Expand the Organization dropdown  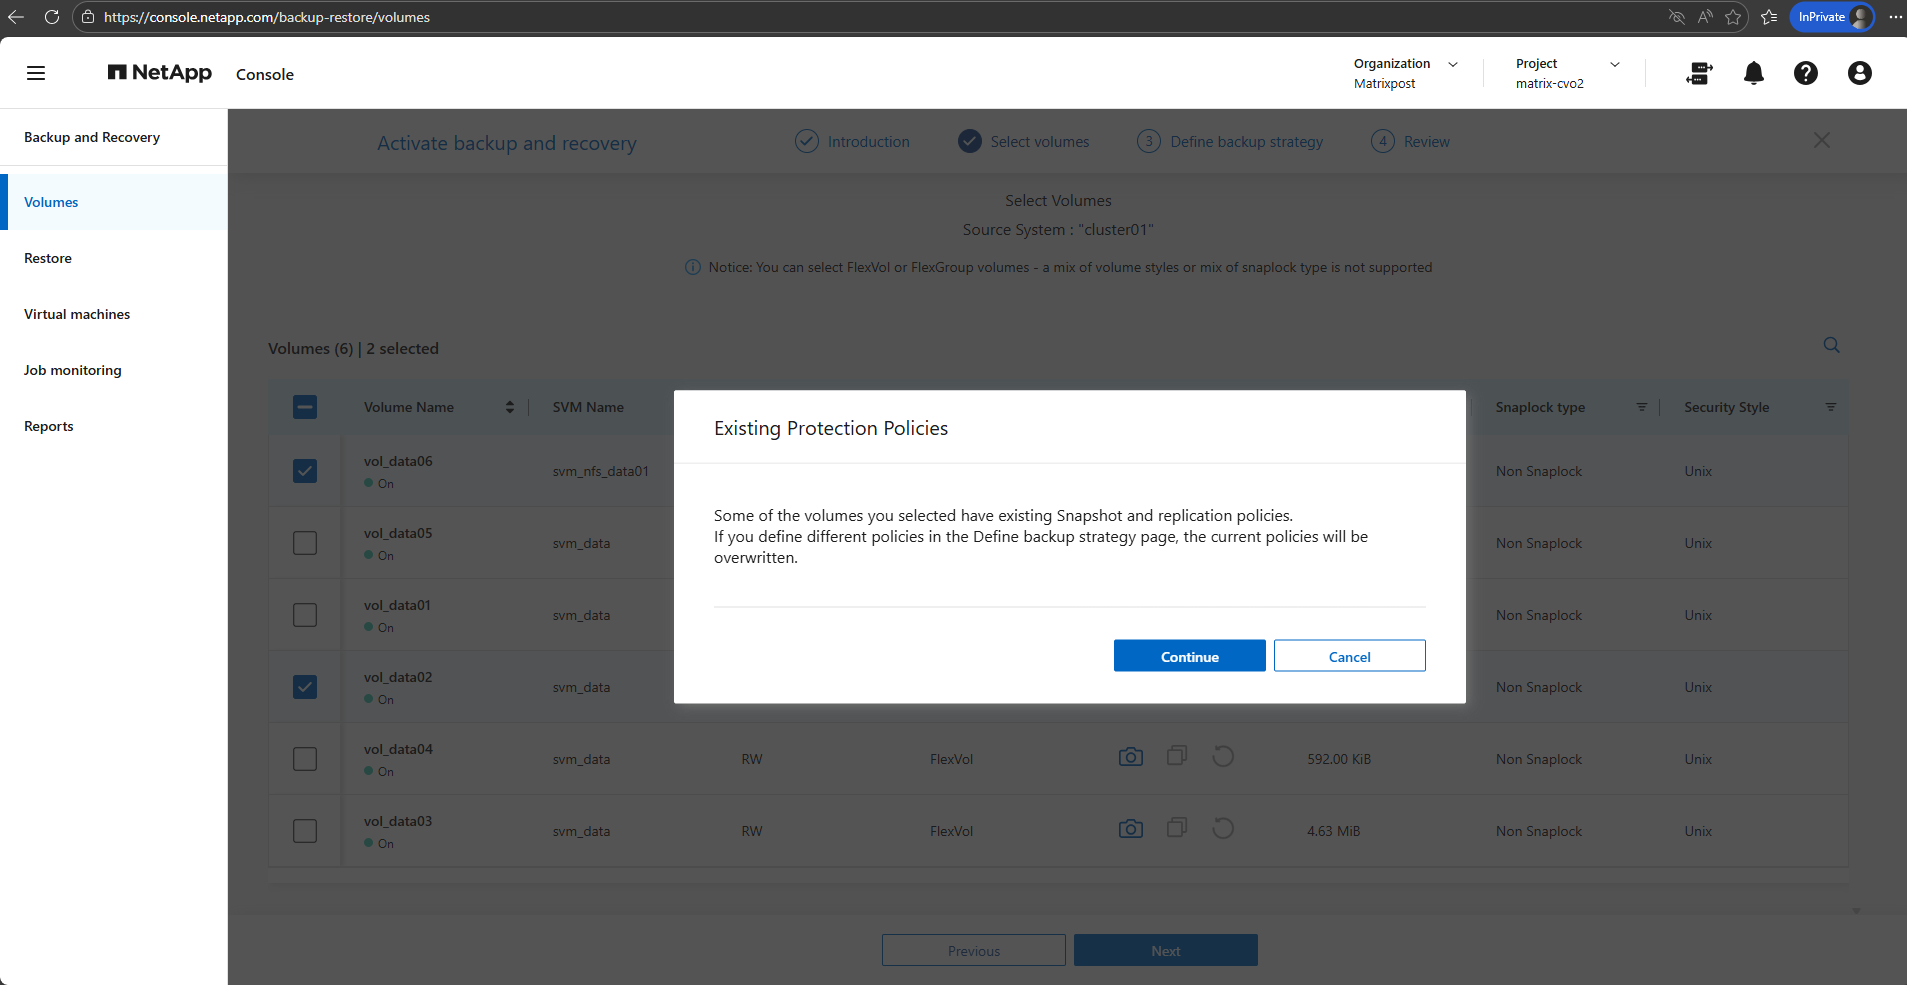1452,64
